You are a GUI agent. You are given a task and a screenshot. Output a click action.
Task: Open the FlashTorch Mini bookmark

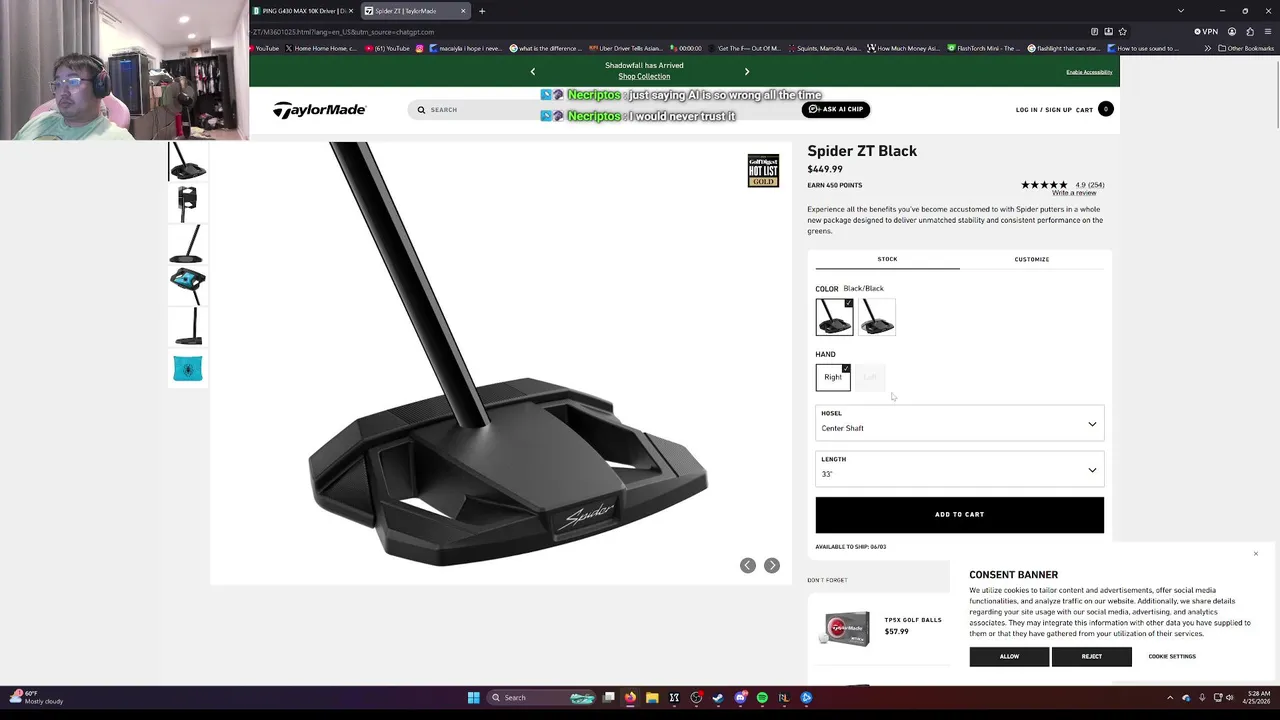[985, 48]
